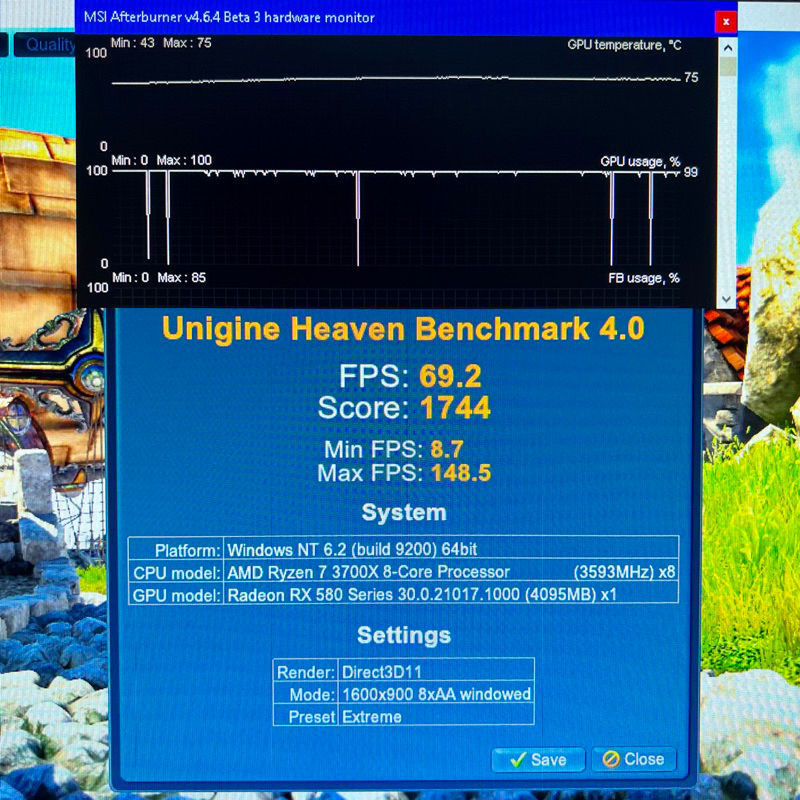This screenshot has height=800, width=800.
Task: Click the FB usage graph label
Action: pyautogui.click(x=644, y=278)
